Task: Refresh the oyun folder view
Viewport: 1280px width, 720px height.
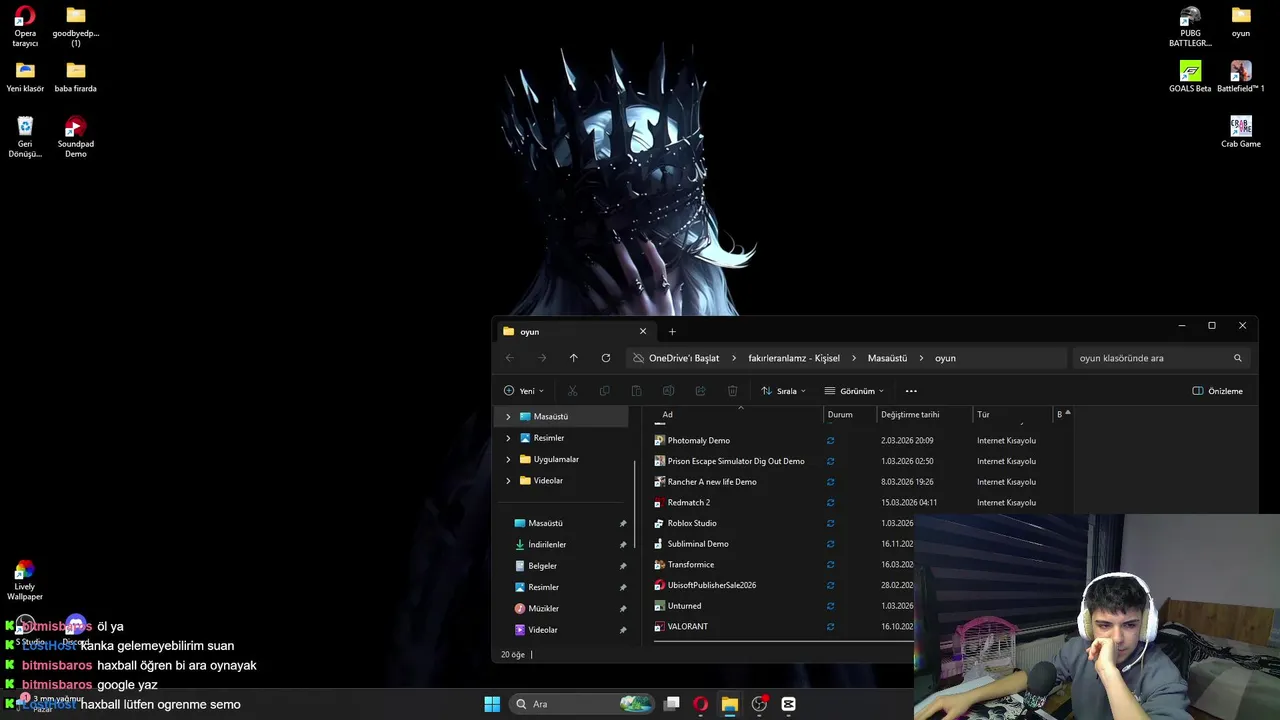Action: tap(605, 358)
